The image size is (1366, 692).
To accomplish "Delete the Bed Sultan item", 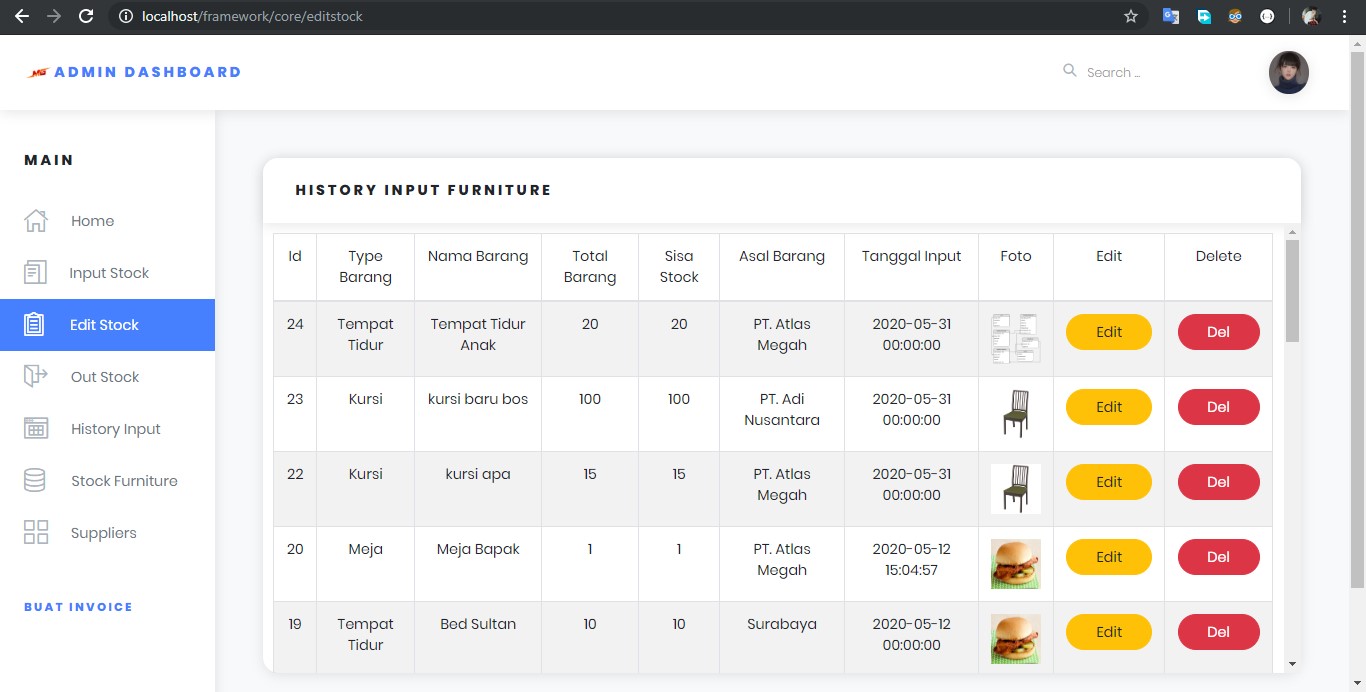I will pos(1218,632).
